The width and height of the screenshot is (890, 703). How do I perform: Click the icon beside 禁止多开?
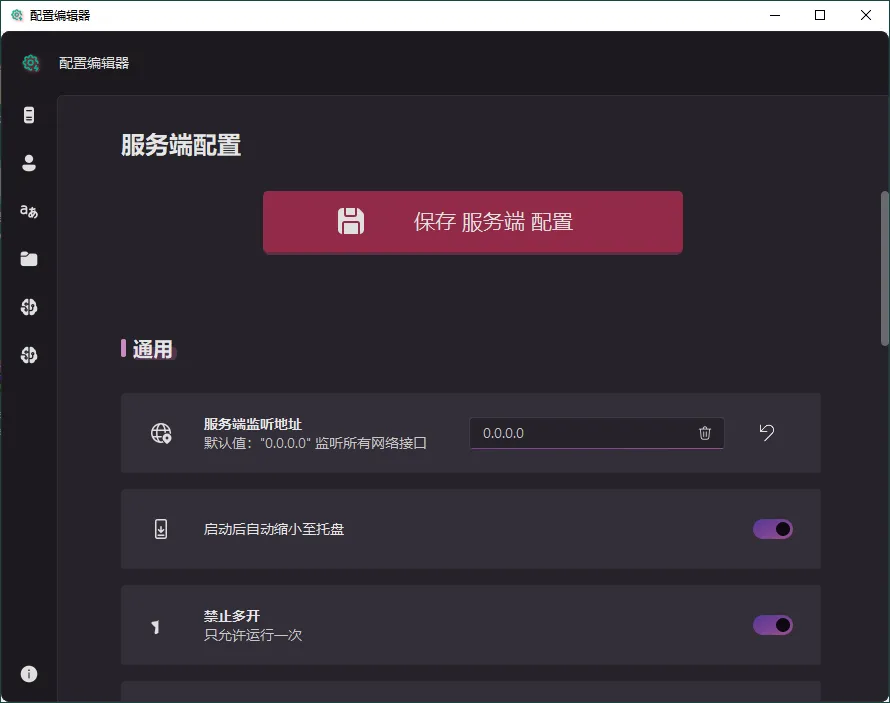pyautogui.click(x=155, y=625)
